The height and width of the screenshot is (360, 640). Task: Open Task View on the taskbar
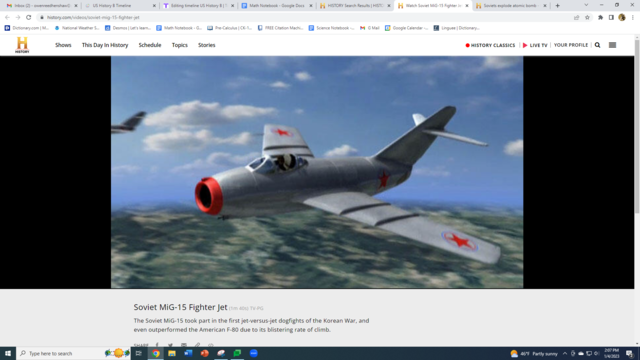click(139, 353)
